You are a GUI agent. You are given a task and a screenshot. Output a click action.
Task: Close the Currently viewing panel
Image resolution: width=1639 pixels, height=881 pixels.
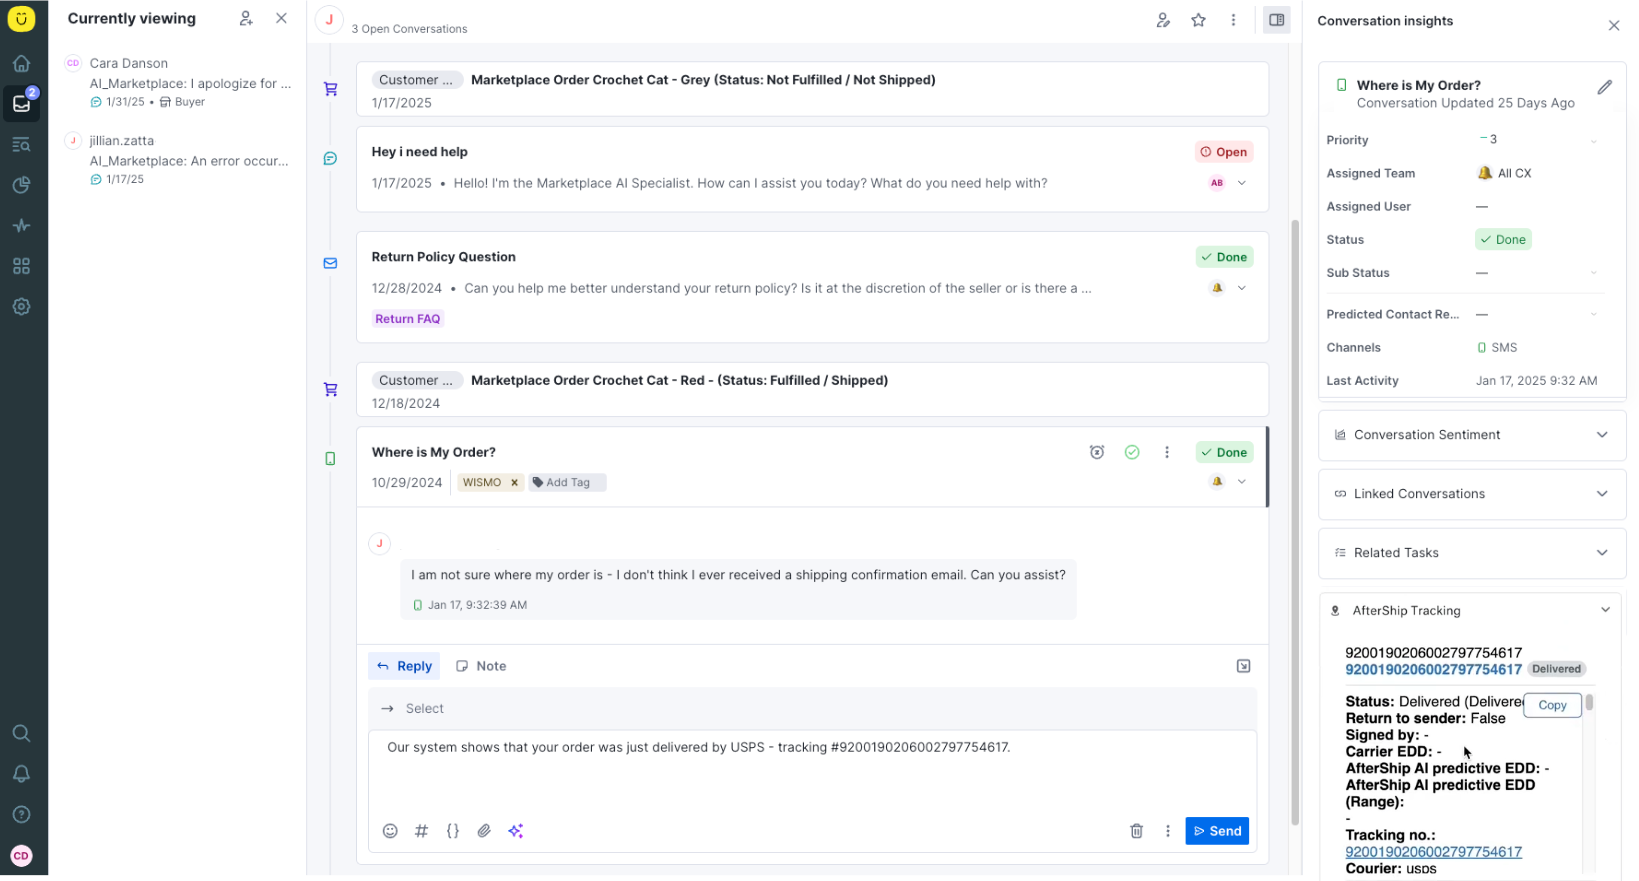click(282, 18)
